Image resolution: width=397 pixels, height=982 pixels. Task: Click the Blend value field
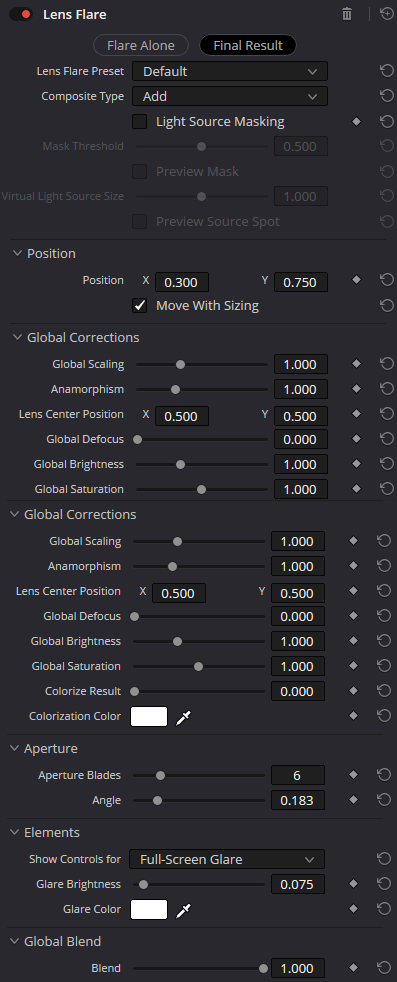(297, 968)
